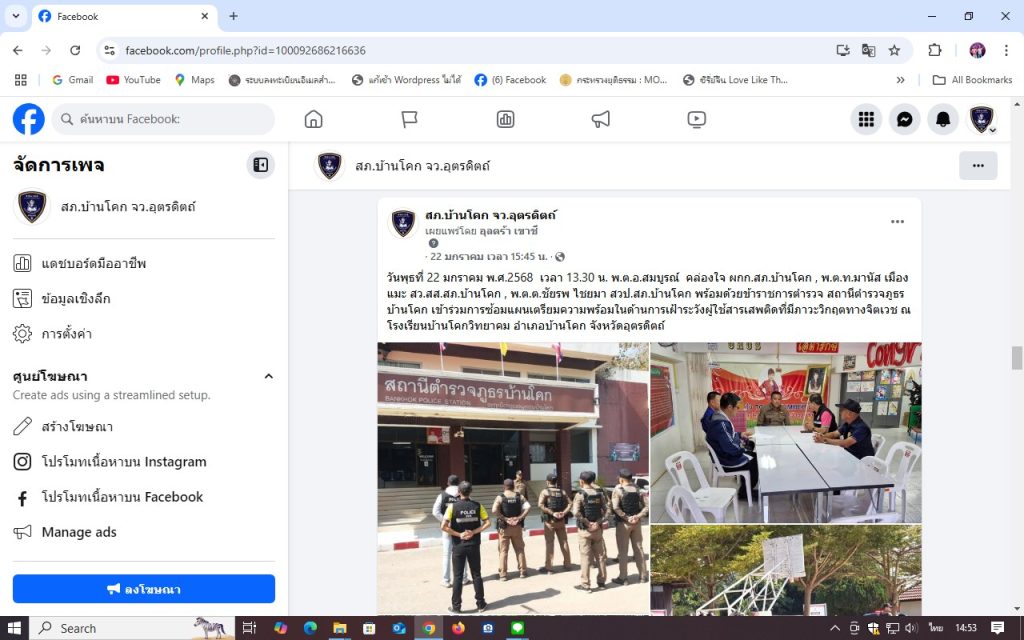Open Facebook Home icon in top navigation
The height and width of the screenshot is (640, 1024).
pos(313,119)
